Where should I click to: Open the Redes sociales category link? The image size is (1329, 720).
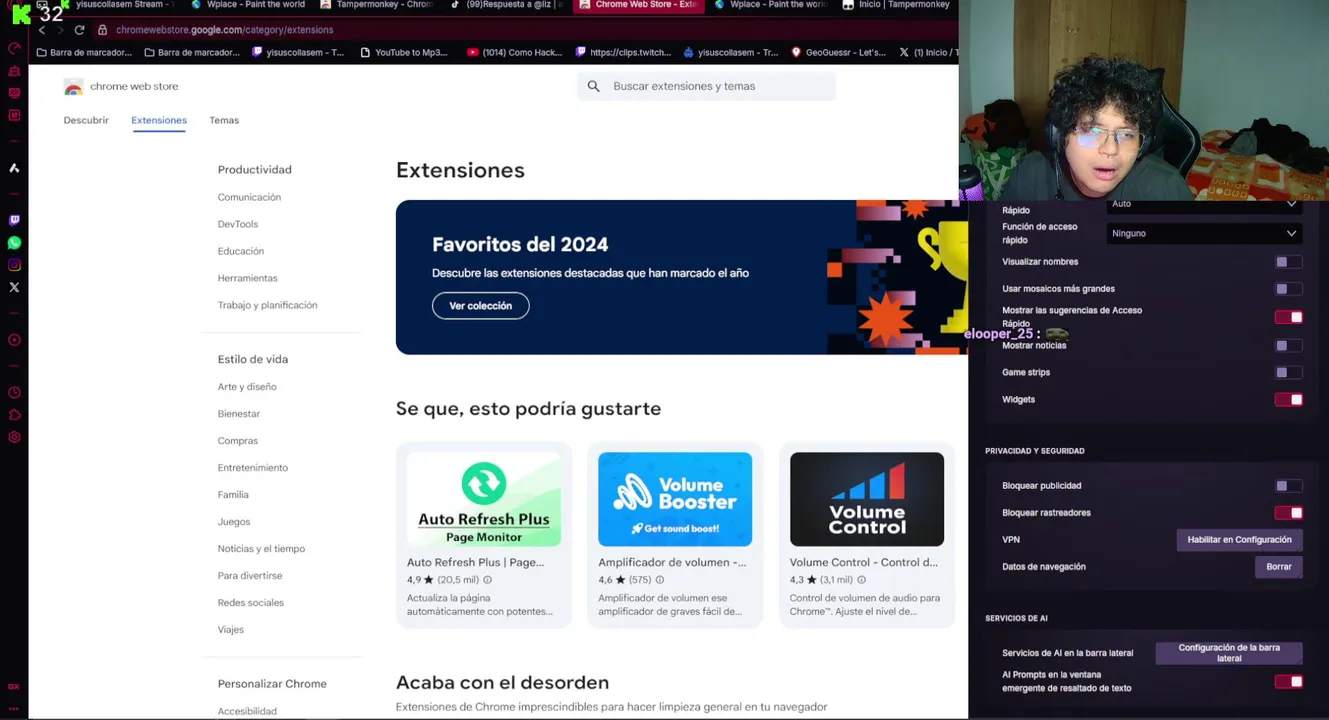click(251, 603)
